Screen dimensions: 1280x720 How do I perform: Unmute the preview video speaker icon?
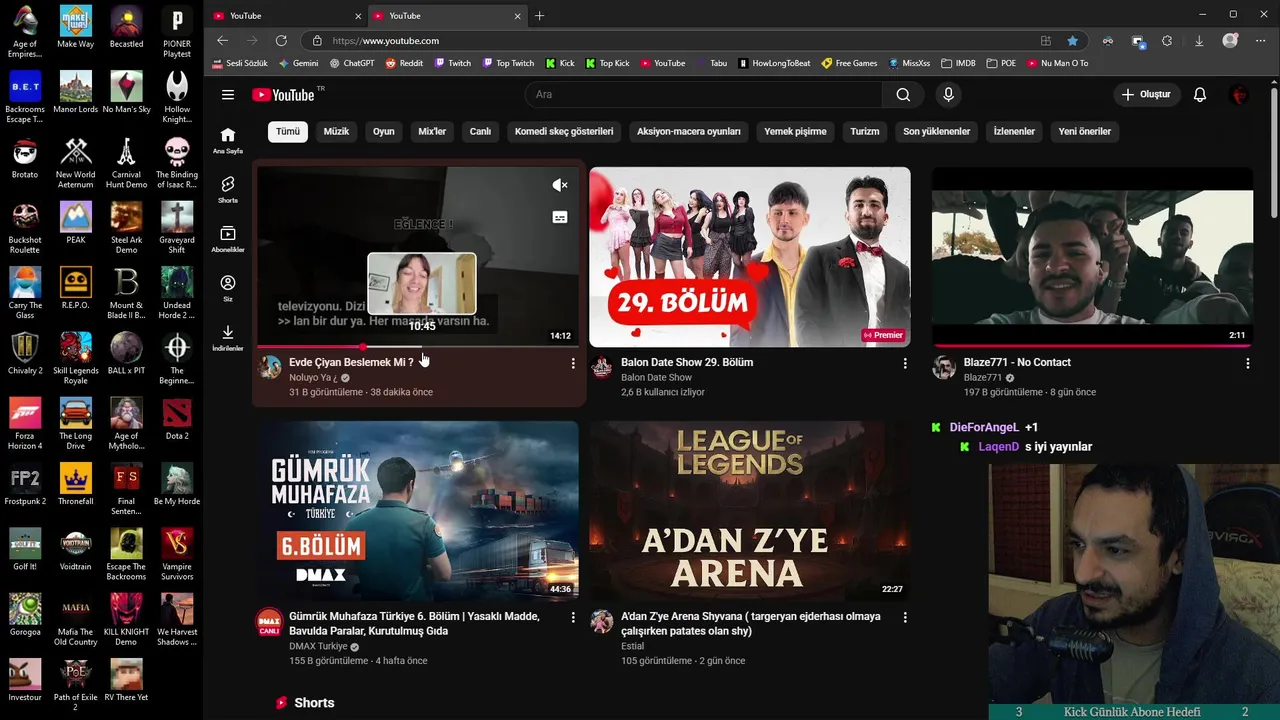[x=560, y=185]
